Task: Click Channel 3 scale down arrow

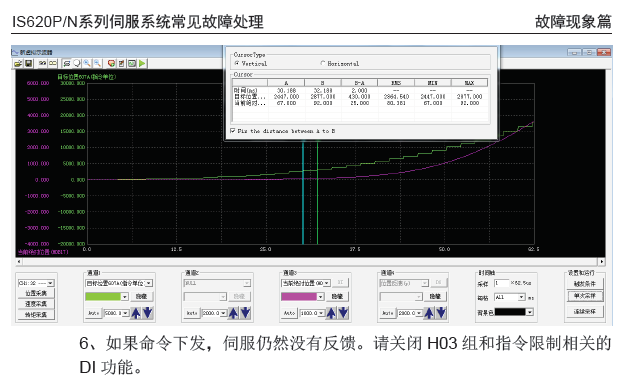Action: (343, 313)
